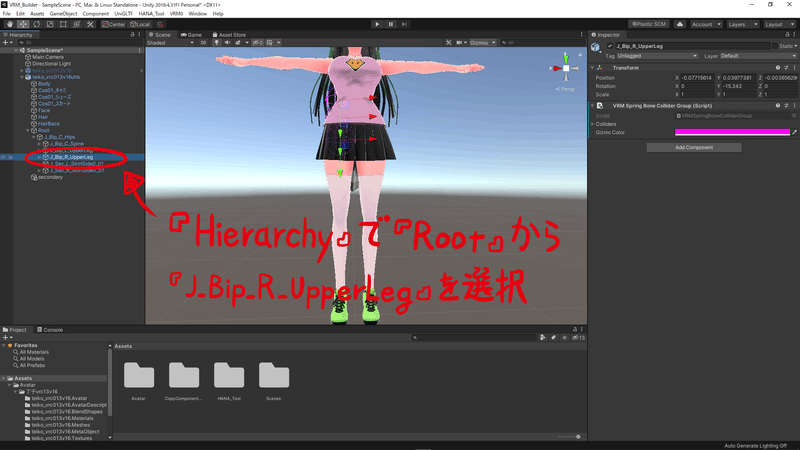Screen dimensions: 800x450
Task: Click the scene orientation gizmo center cube
Action: (x=566, y=68)
